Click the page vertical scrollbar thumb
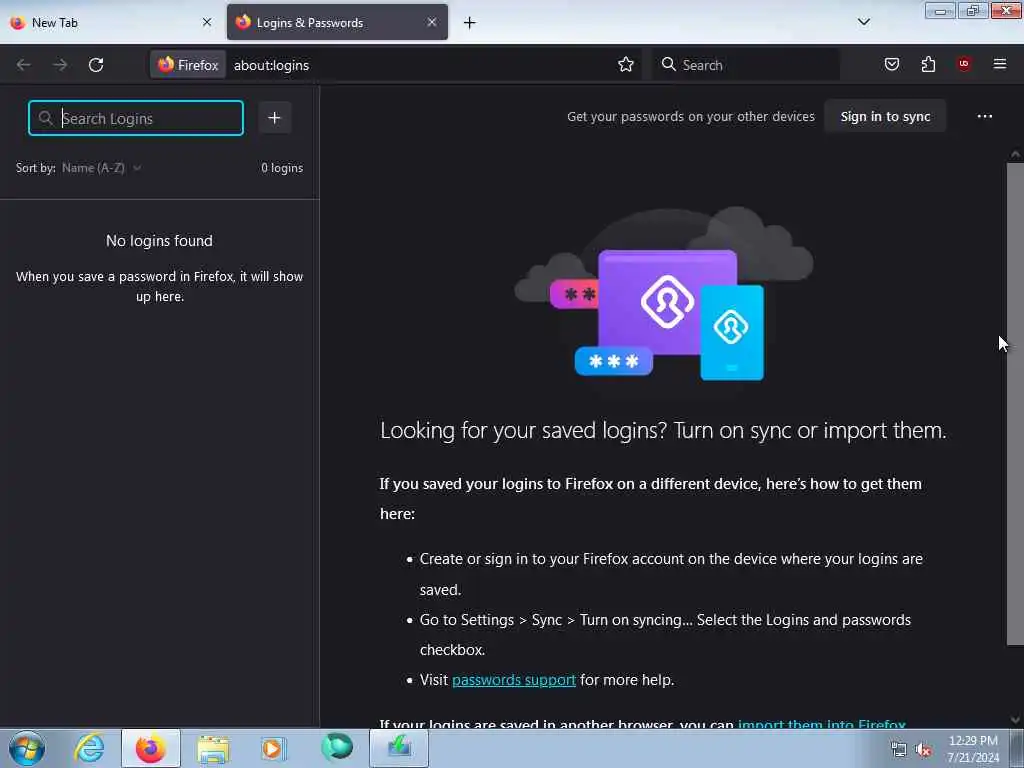This screenshot has height=768, width=1024. pyautogui.click(x=1015, y=404)
